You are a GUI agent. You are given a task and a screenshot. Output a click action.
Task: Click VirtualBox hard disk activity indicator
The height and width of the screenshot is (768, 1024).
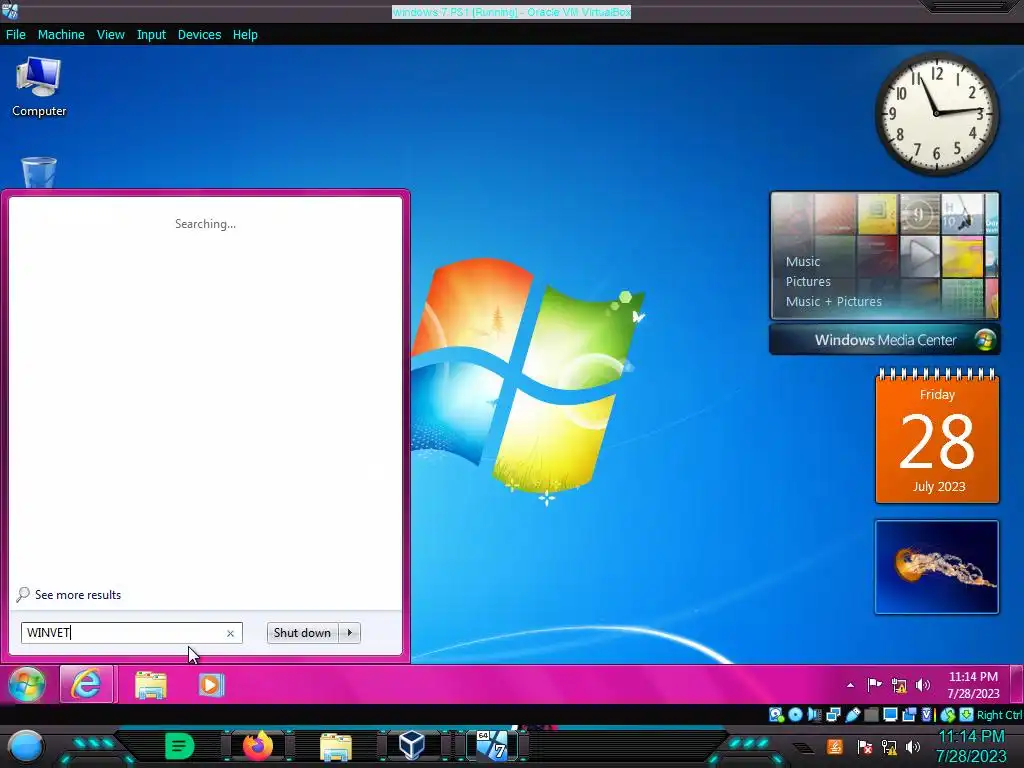coord(775,714)
